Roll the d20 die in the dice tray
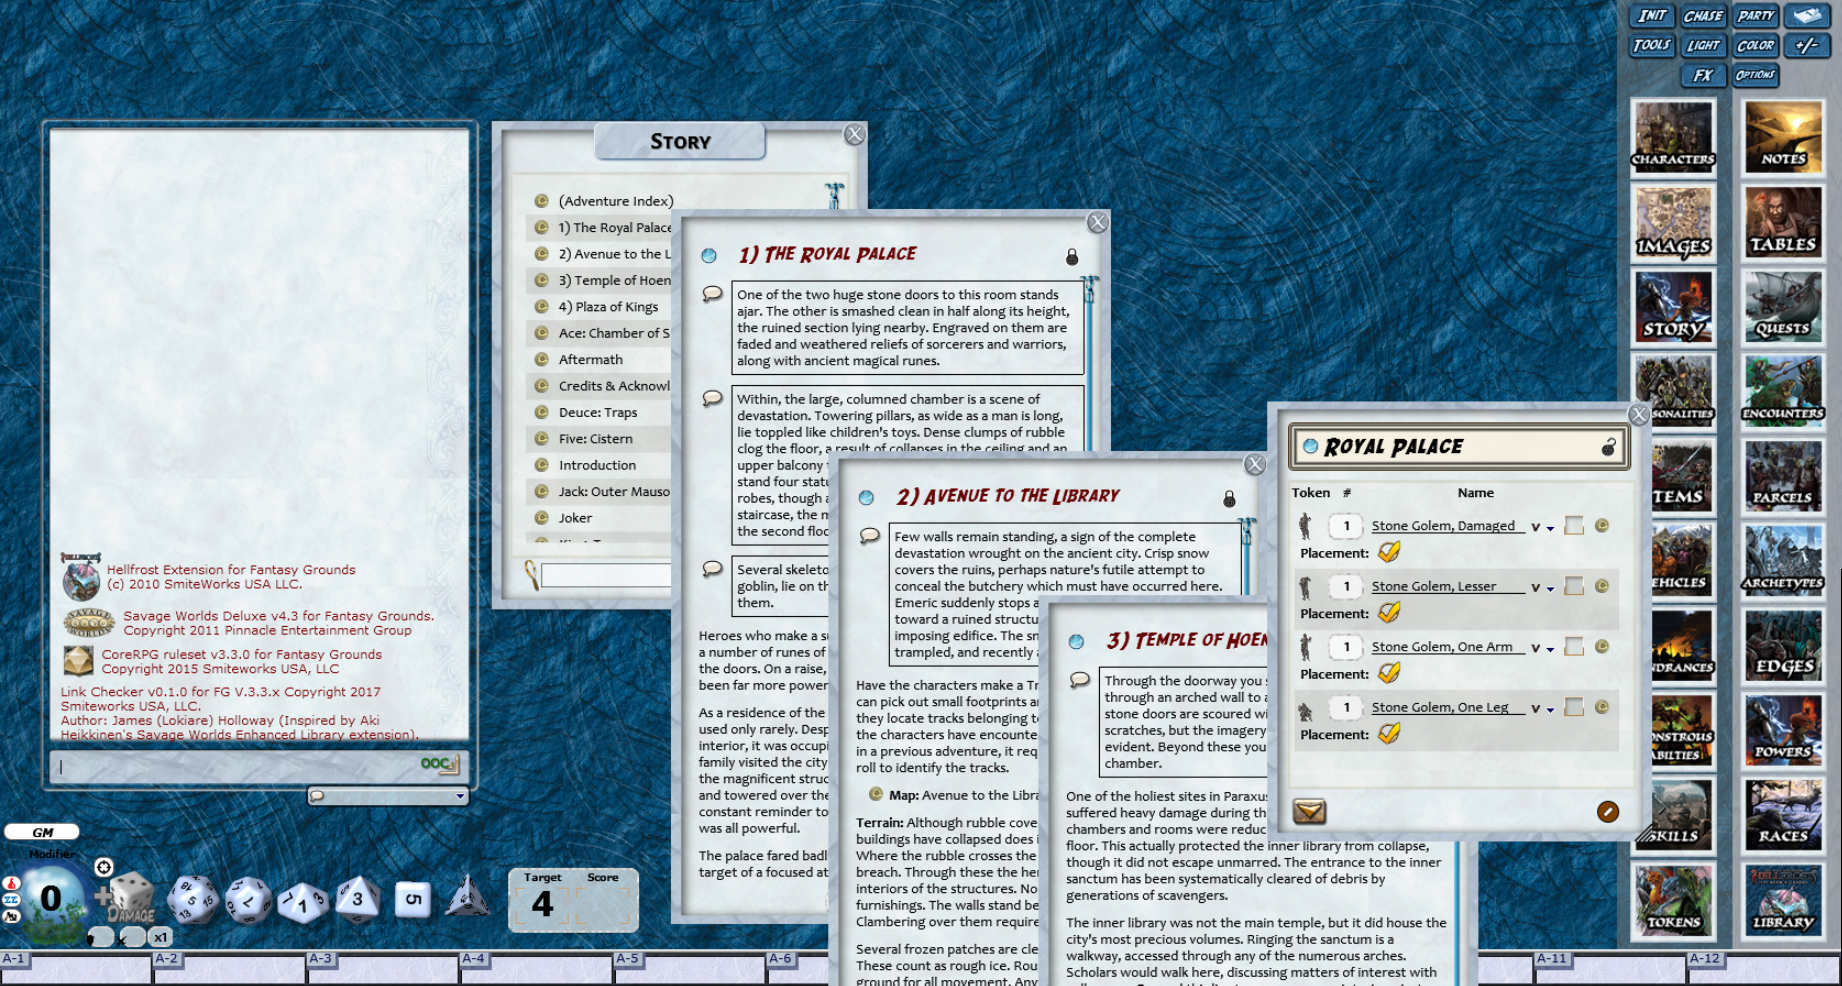The image size is (1842, 986). coord(193,900)
